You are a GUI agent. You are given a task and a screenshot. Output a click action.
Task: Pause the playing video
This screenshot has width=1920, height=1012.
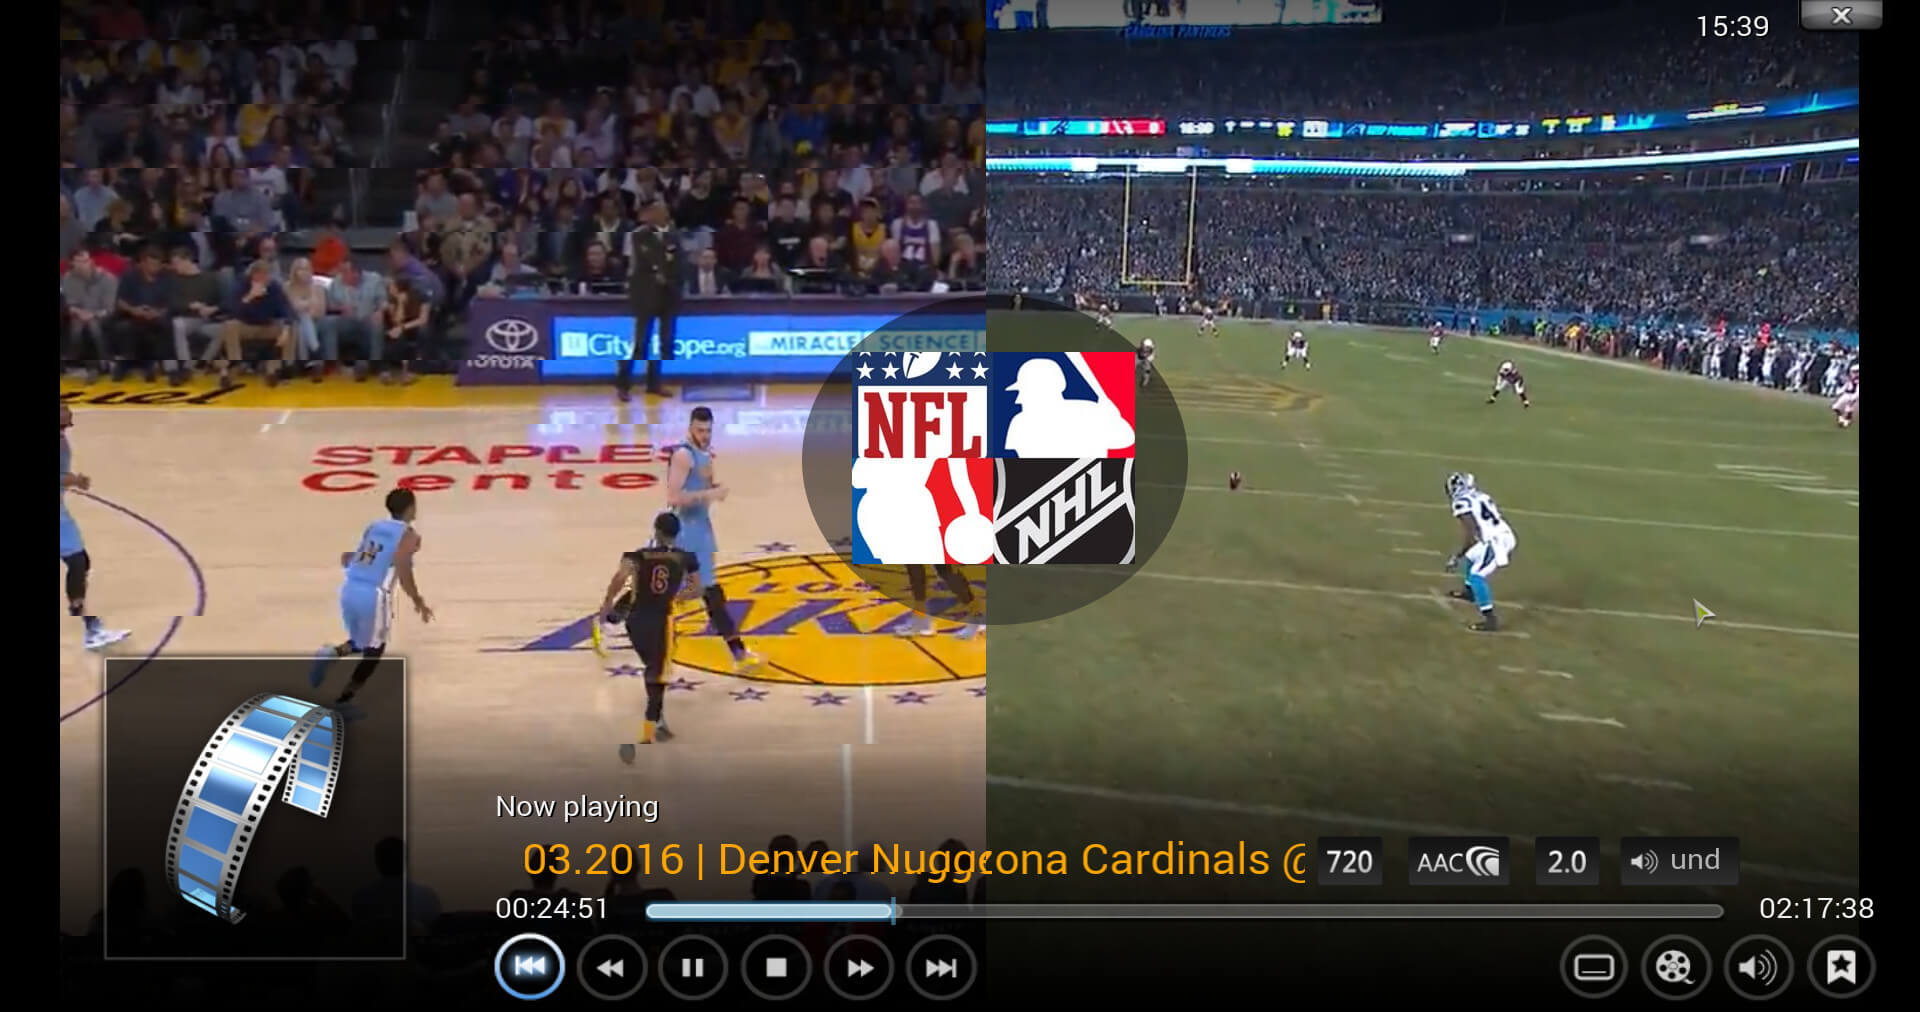pyautogui.click(x=693, y=968)
